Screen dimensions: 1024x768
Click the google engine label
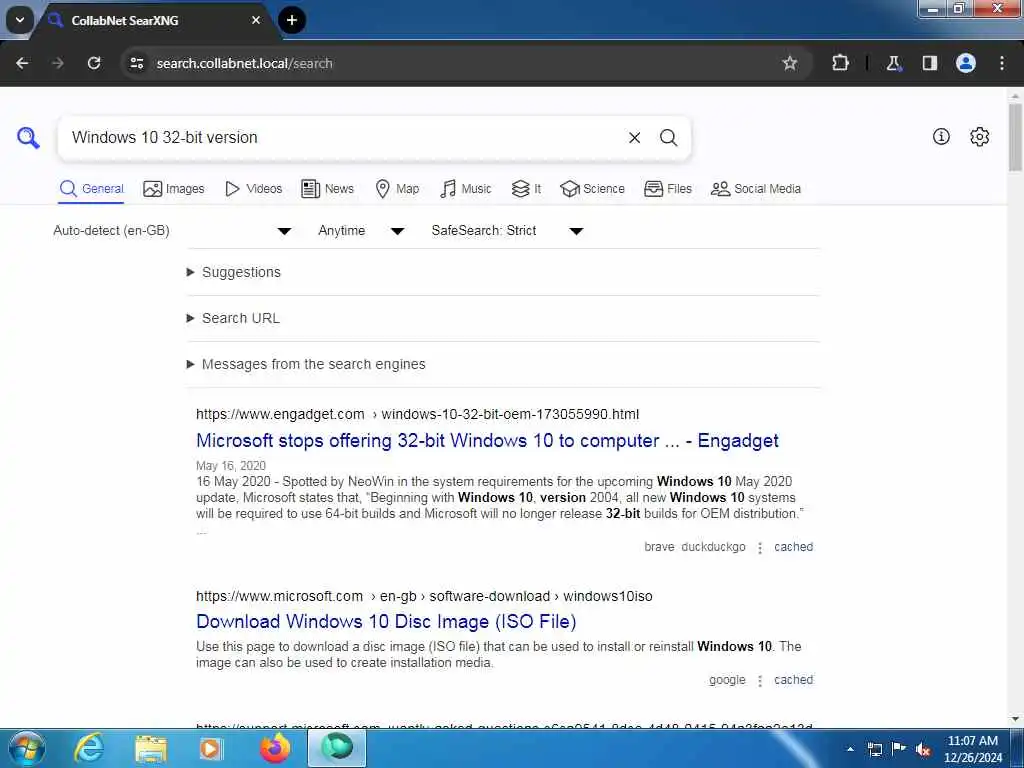pos(727,680)
